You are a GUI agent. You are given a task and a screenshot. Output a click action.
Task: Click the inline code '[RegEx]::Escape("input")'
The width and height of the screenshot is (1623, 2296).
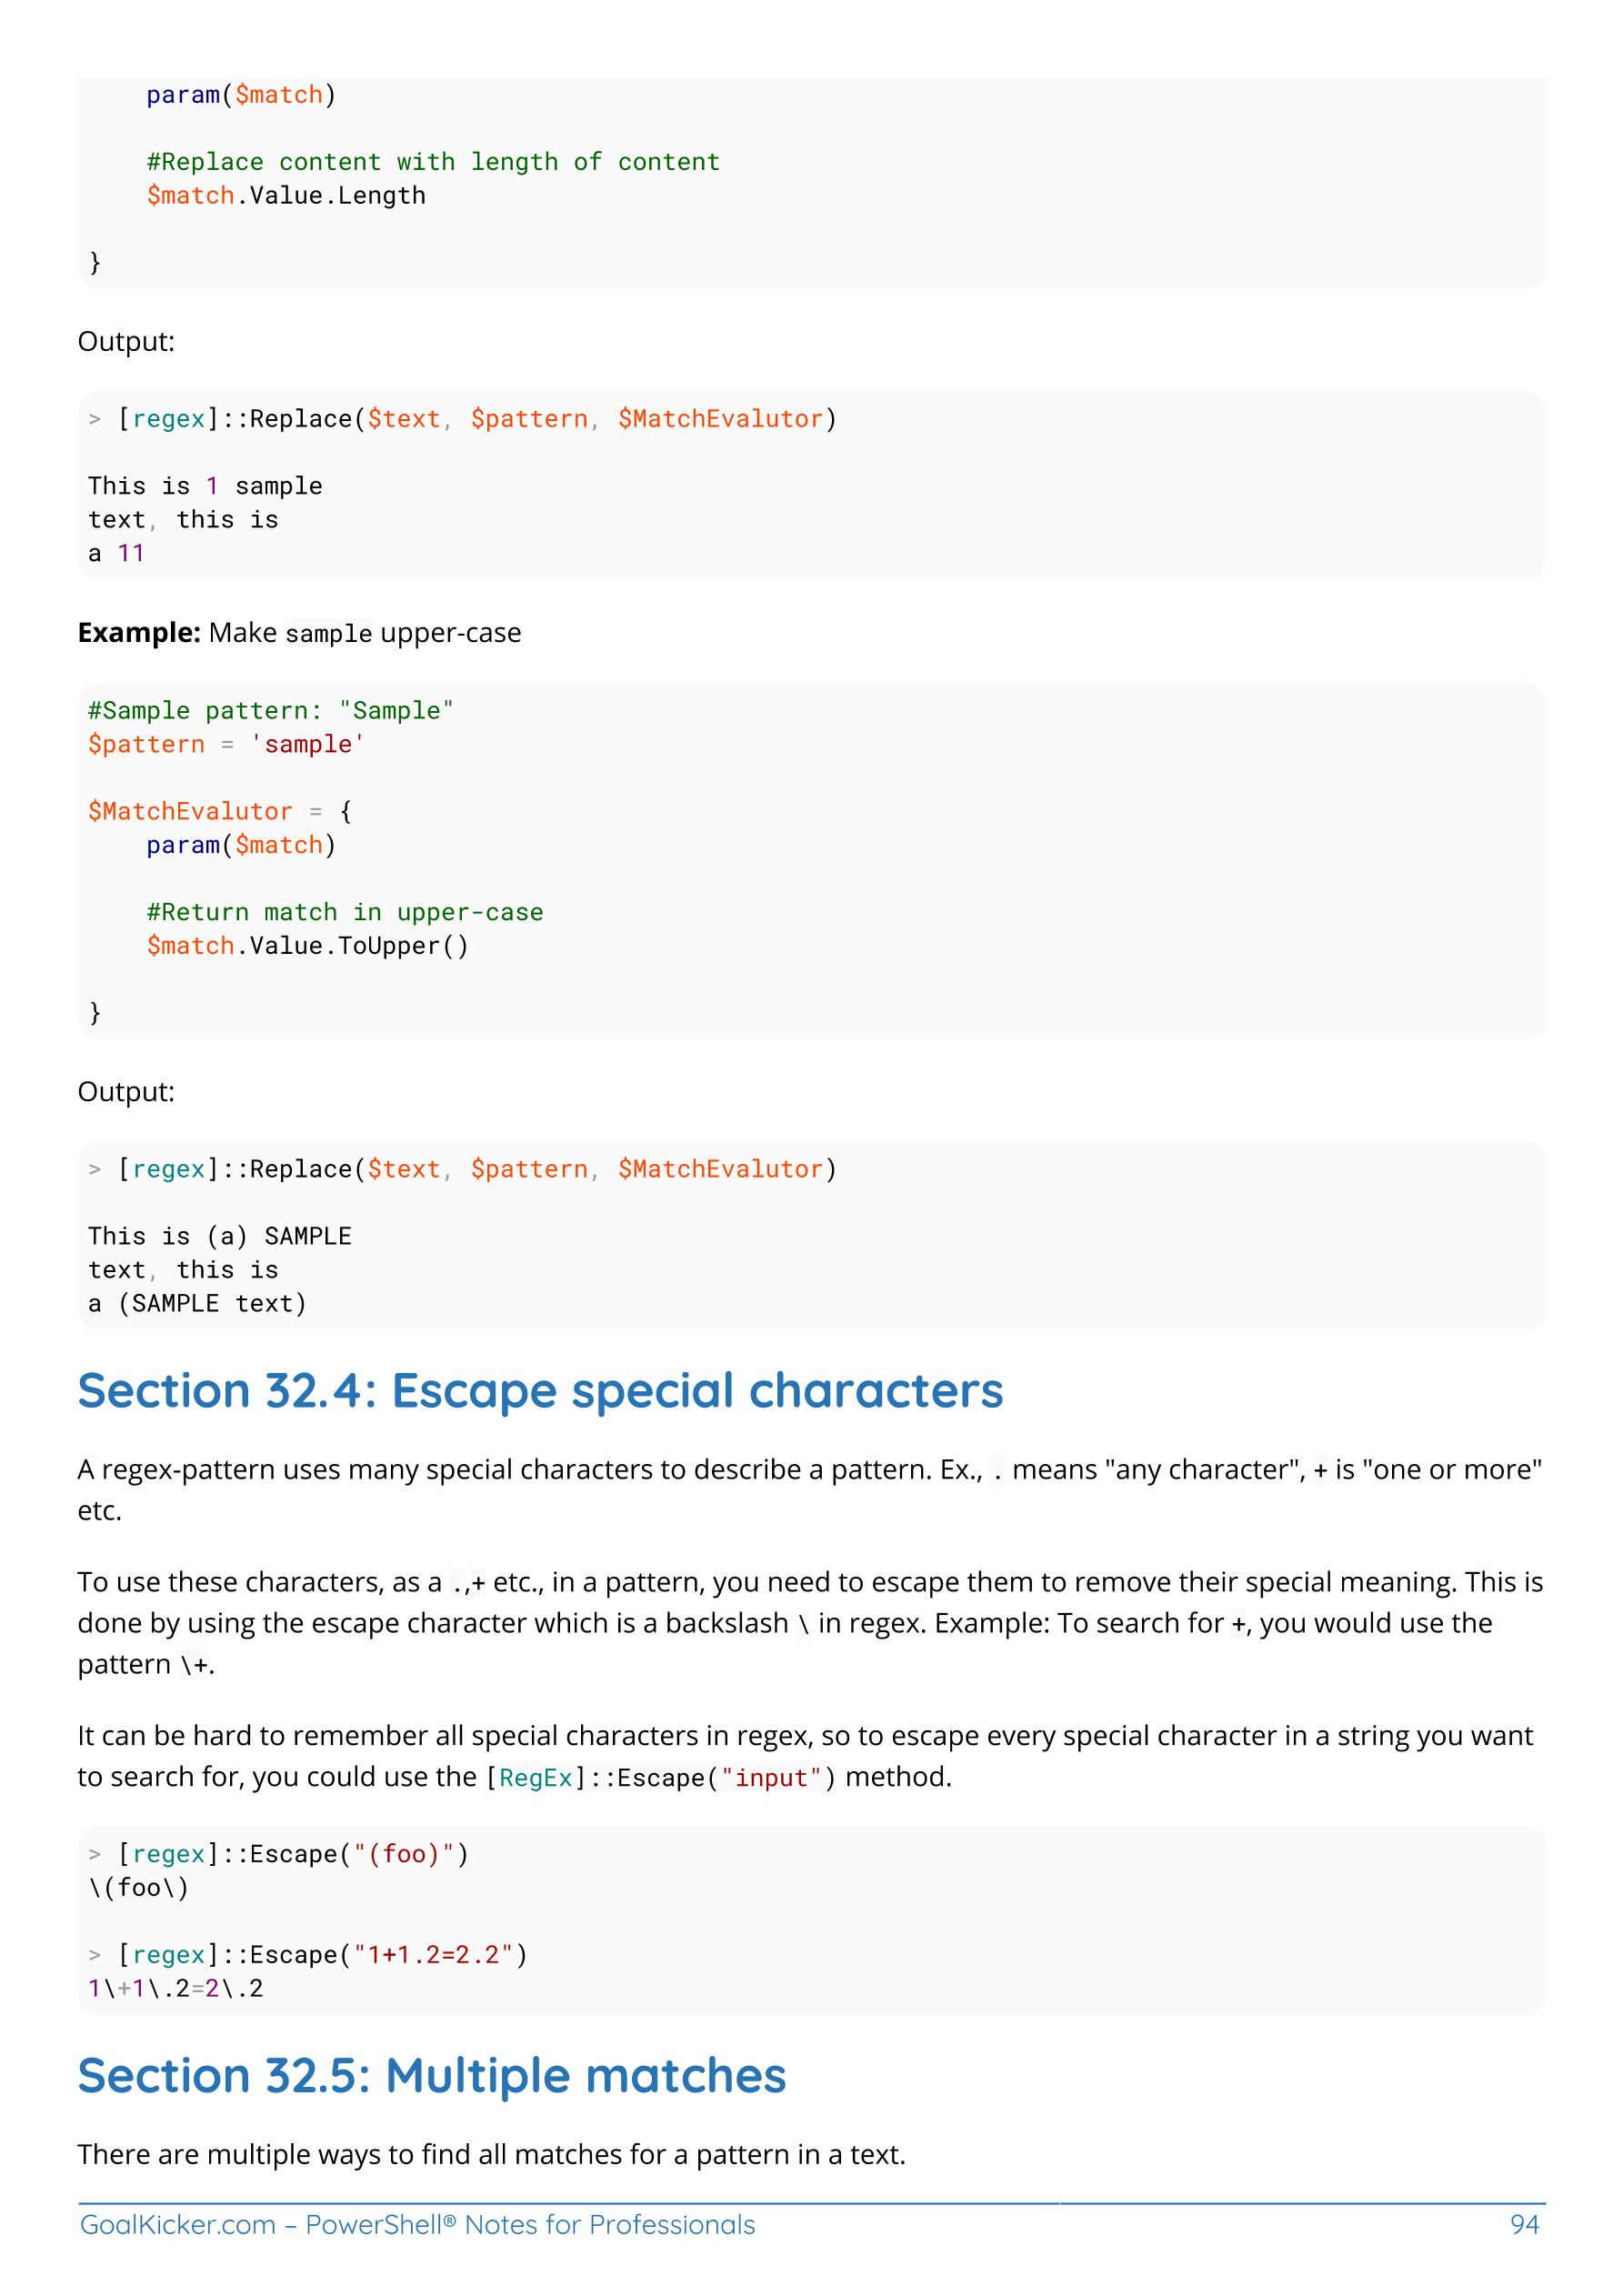pyautogui.click(x=661, y=1778)
